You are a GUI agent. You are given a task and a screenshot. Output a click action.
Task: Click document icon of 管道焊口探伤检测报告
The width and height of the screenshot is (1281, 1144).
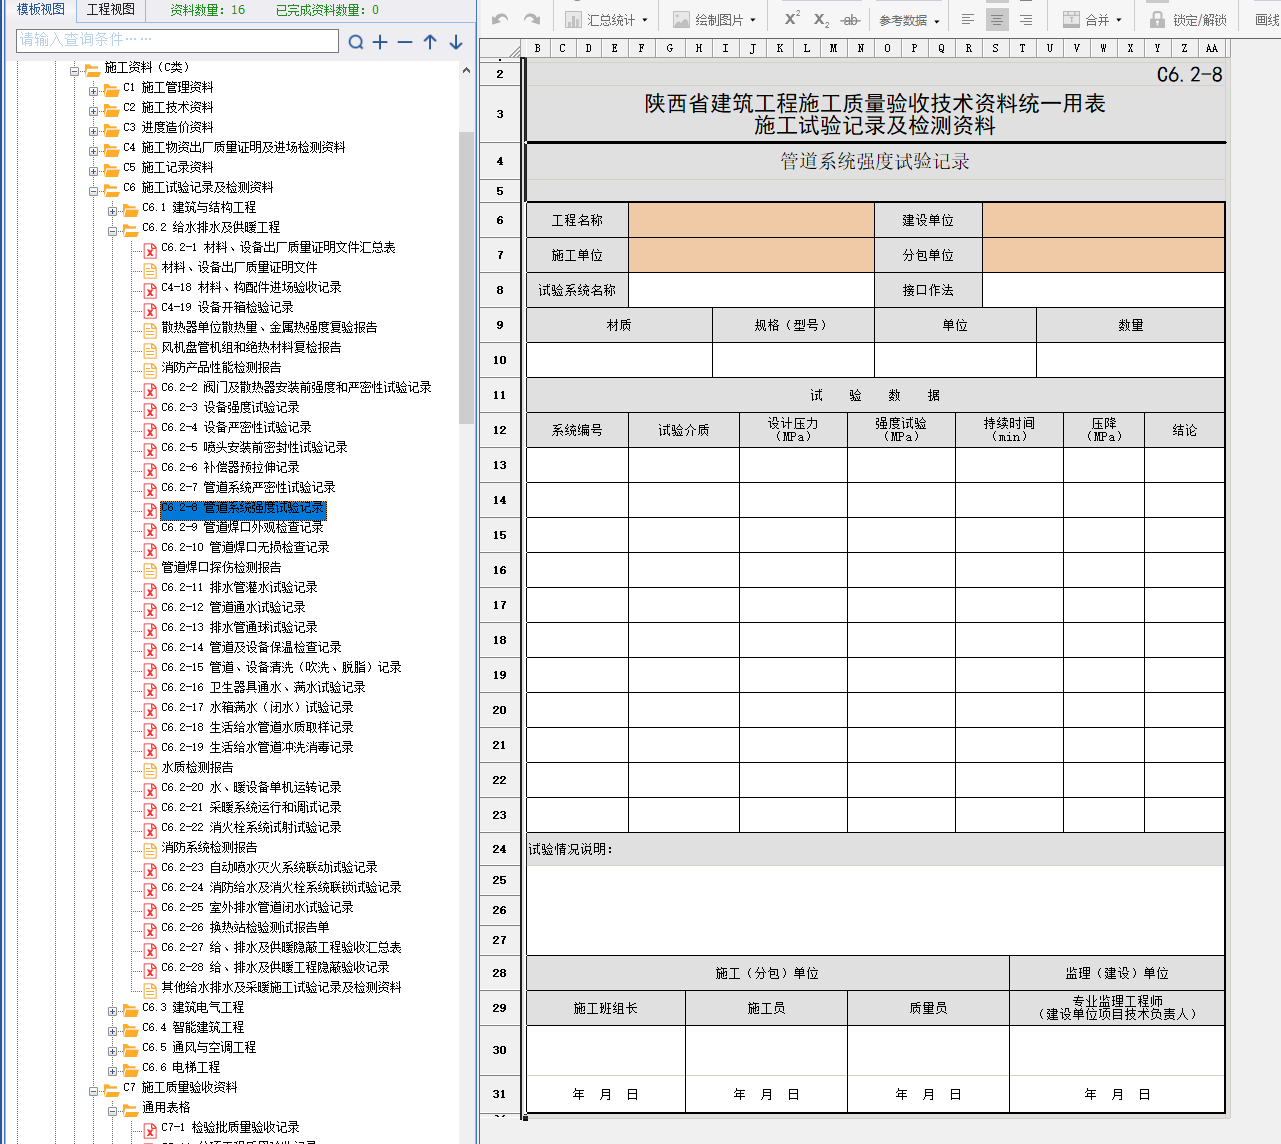[x=150, y=569]
